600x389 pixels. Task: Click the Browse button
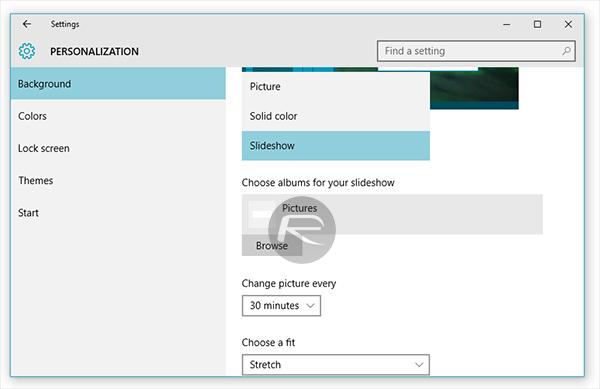point(272,245)
